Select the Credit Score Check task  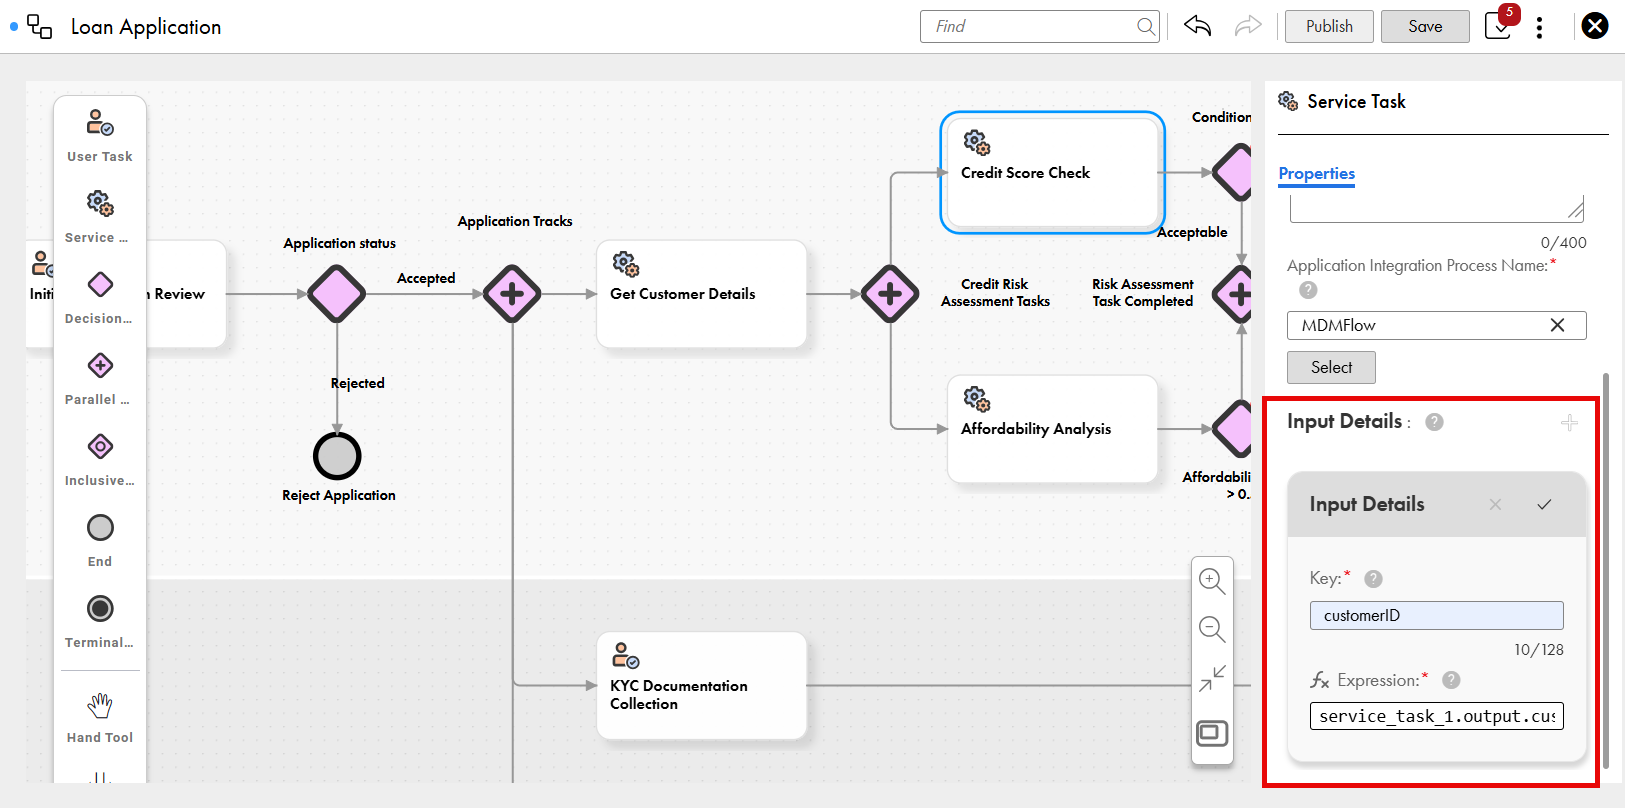[x=1053, y=172]
